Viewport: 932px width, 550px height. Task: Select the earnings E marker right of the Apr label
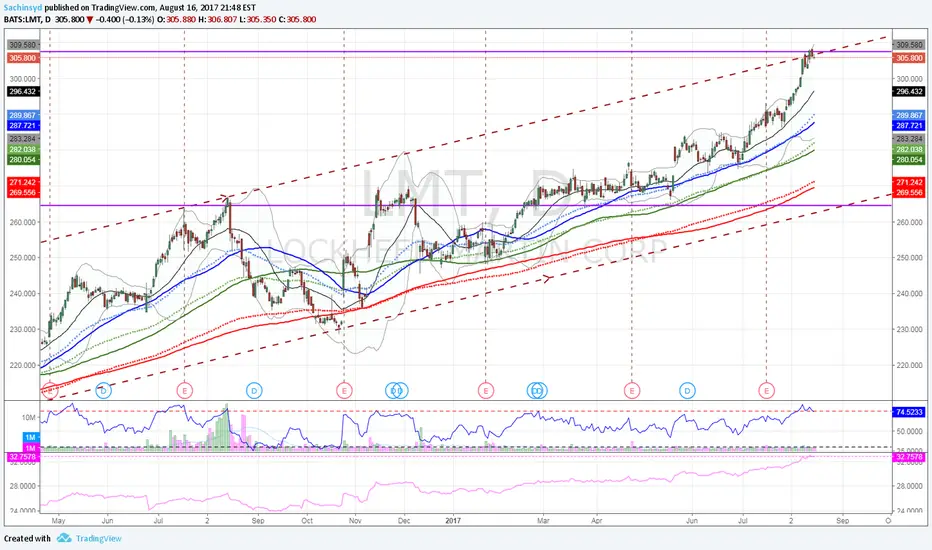tap(631, 391)
